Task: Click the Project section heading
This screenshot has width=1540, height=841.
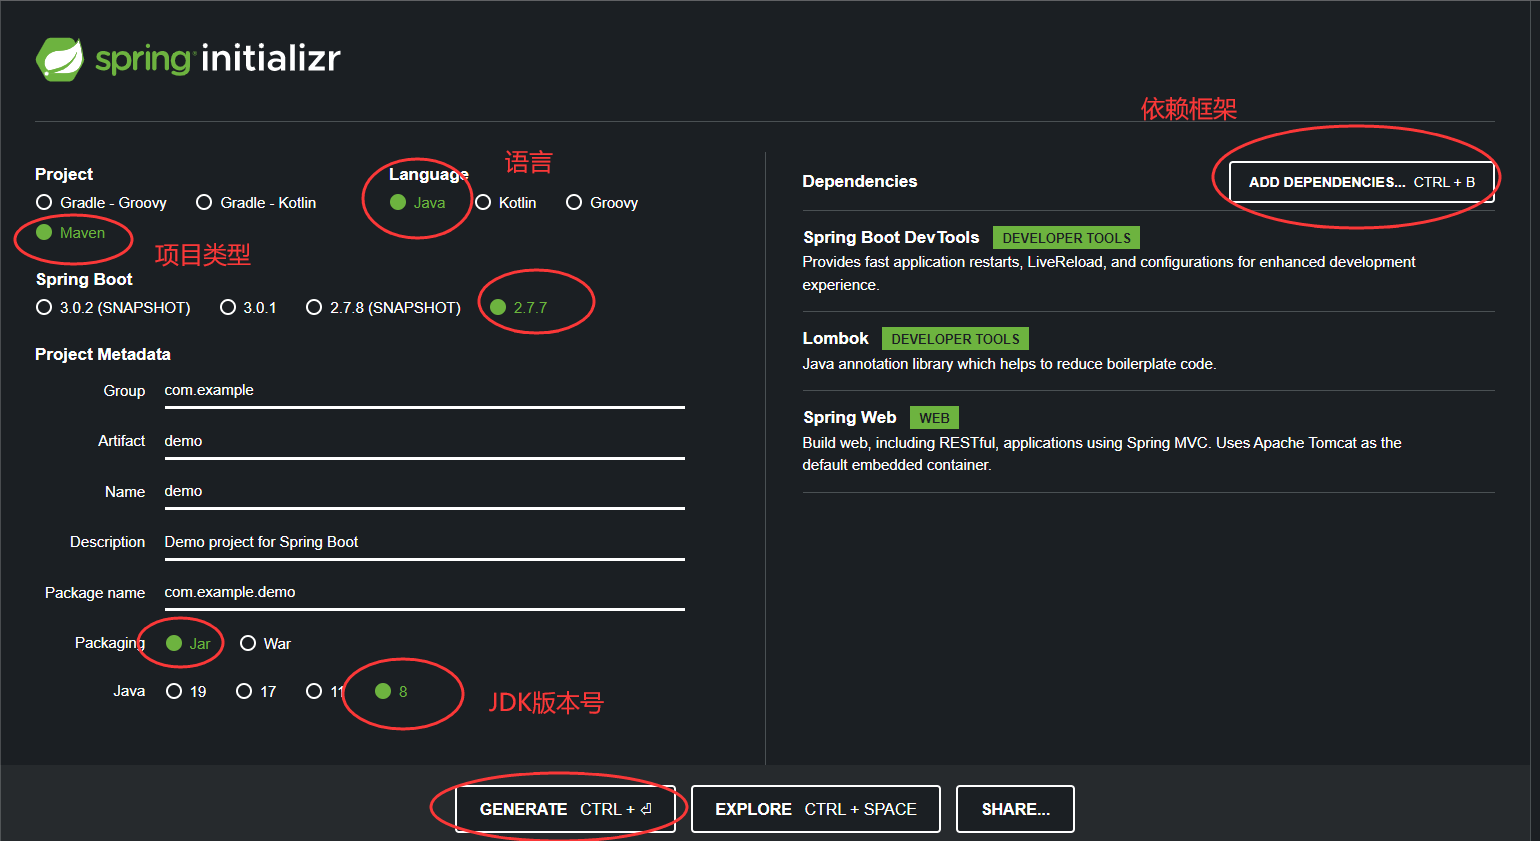Action: (64, 175)
